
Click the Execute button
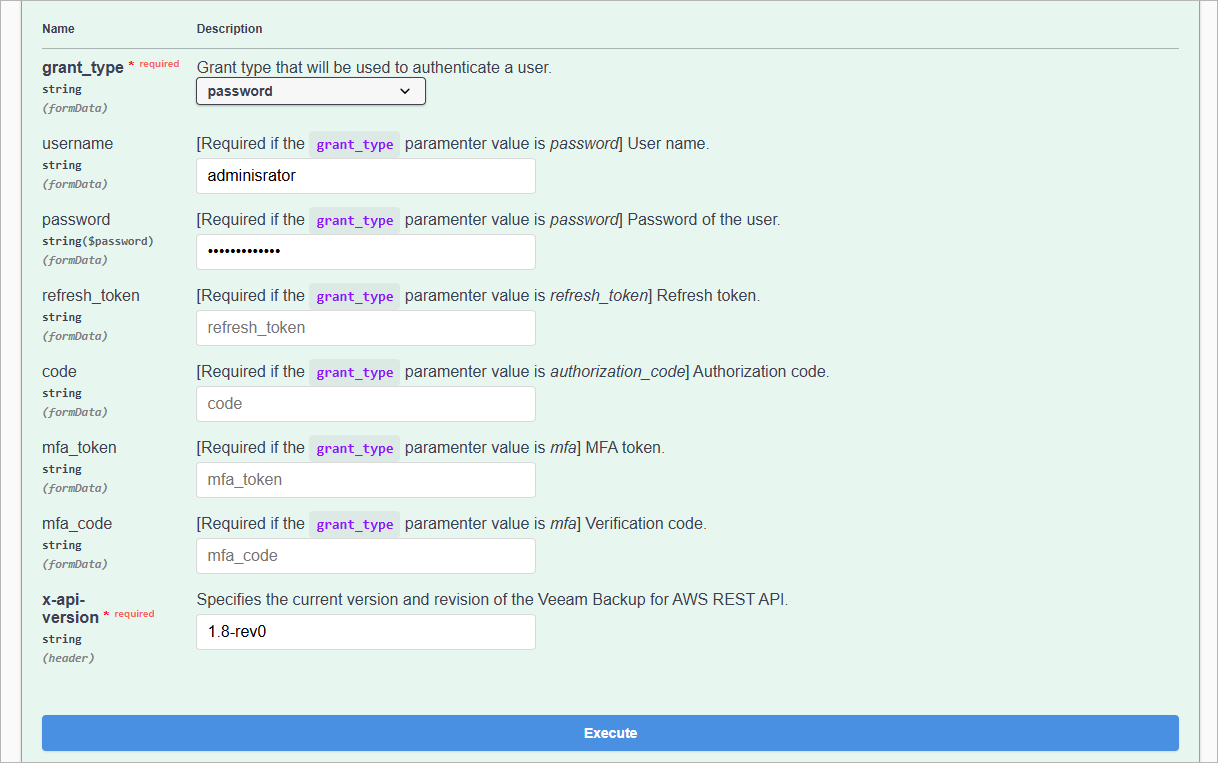point(610,733)
